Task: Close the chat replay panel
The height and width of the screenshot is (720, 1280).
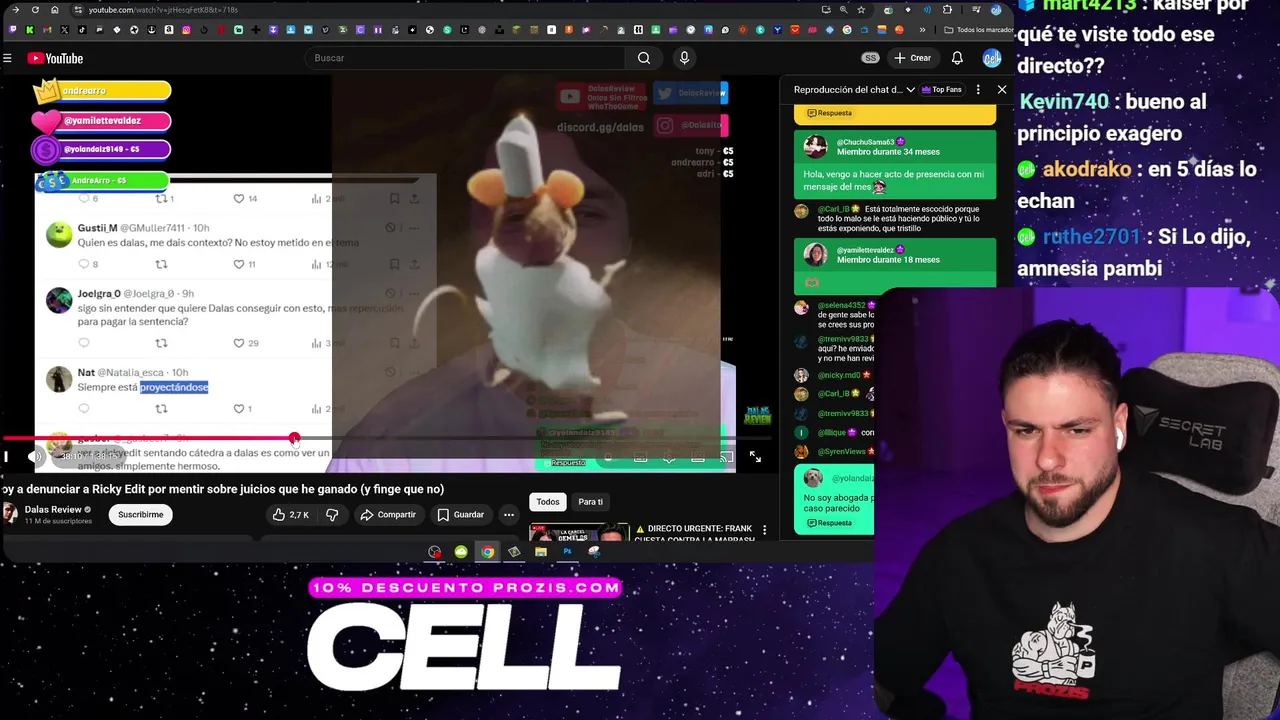Action: 1002,90
